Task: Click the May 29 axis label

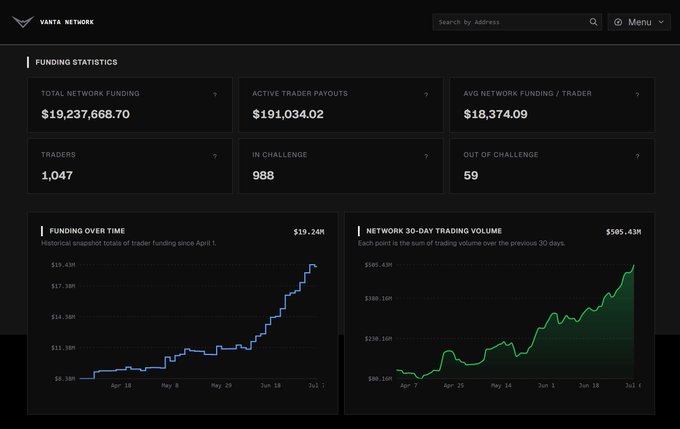Action: [221, 385]
